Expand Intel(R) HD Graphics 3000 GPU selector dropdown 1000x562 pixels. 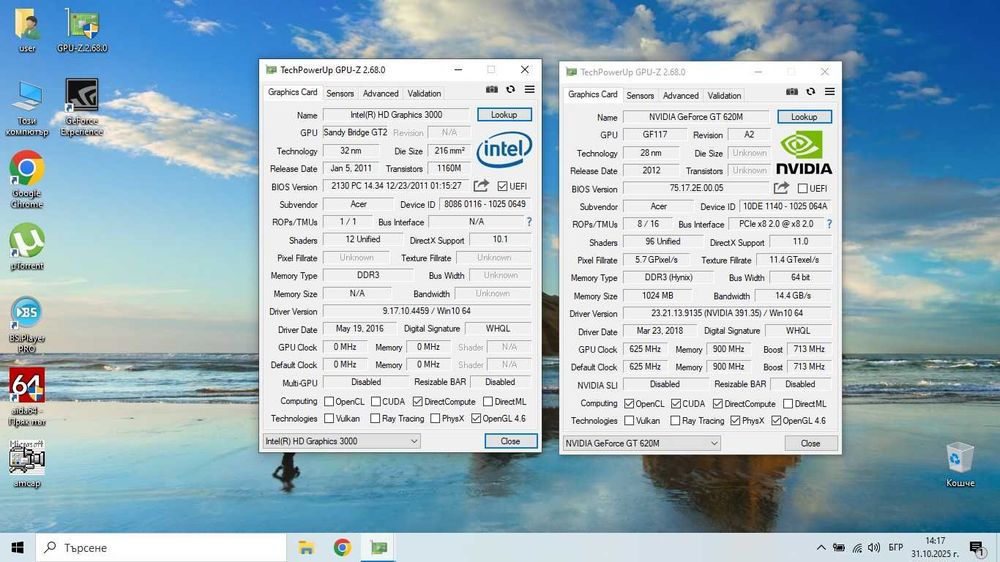click(341, 441)
